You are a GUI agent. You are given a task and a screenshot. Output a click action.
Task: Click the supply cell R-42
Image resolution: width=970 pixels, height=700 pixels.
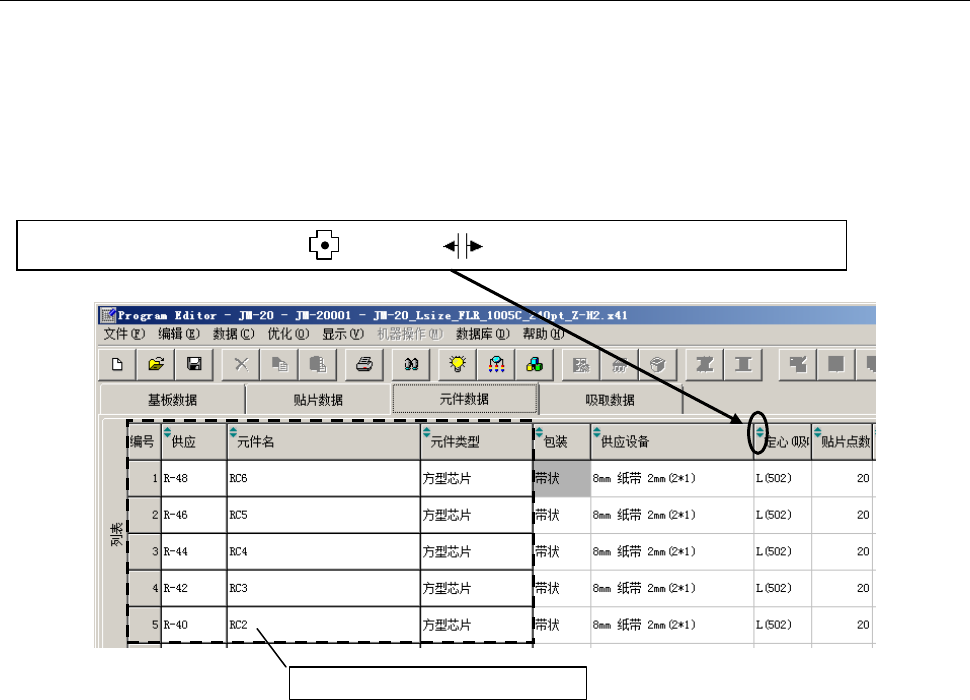(194, 588)
